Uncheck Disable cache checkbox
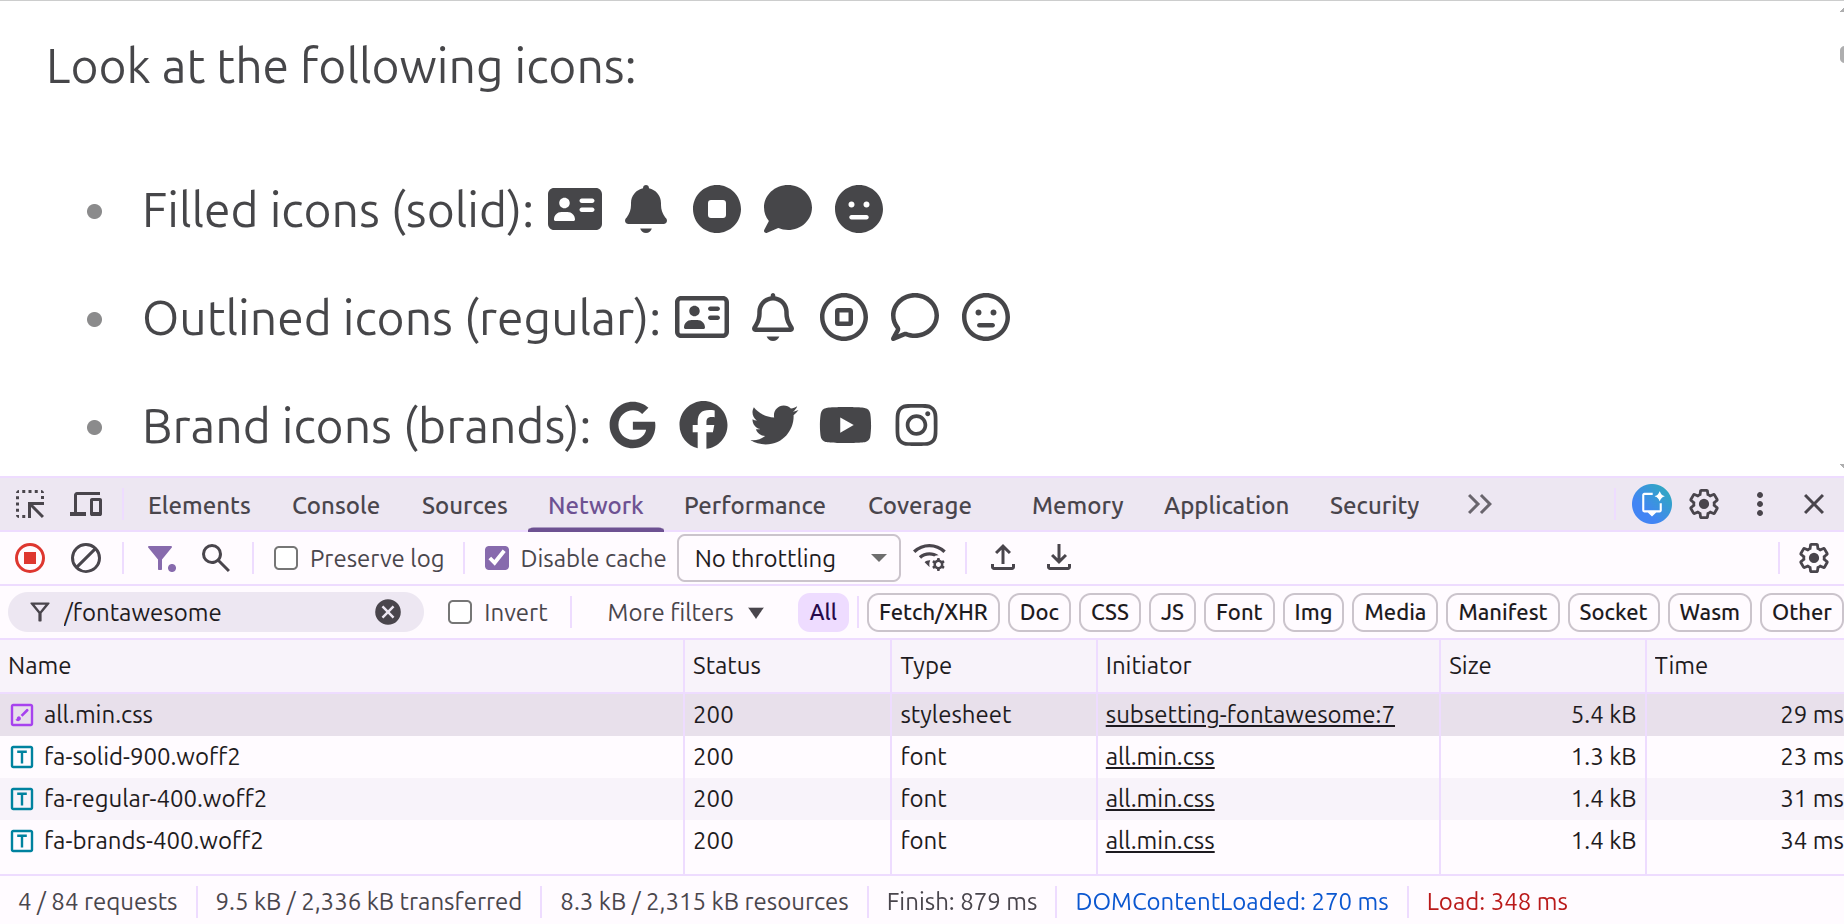1844x924 pixels. pyautogui.click(x=497, y=558)
